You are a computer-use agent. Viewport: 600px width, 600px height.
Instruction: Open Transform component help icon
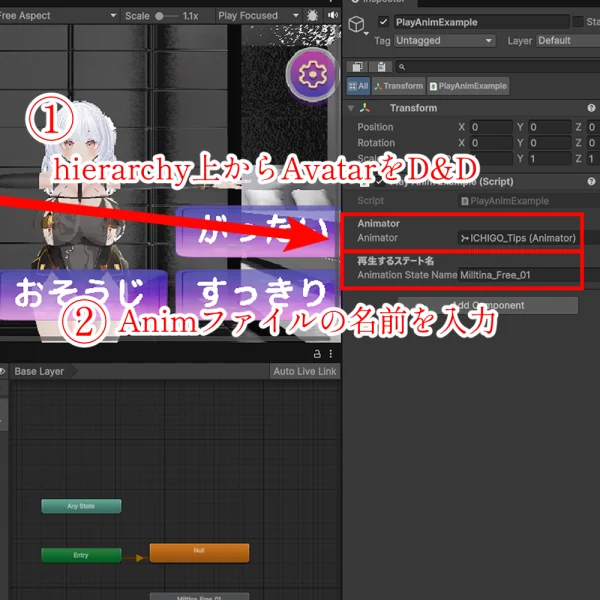coord(591,108)
